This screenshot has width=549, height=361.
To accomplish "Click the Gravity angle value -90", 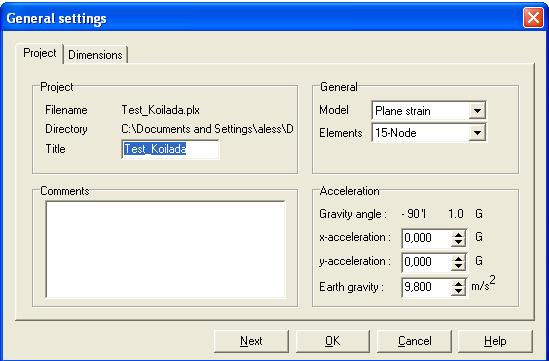I will pyautogui.click(x=414, y=214).
